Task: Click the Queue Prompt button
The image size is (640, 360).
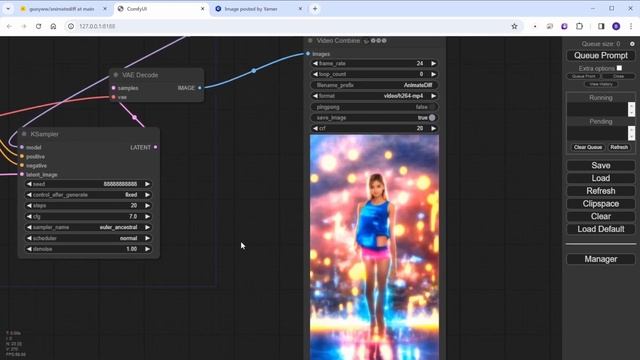Action: click(600, 56)
